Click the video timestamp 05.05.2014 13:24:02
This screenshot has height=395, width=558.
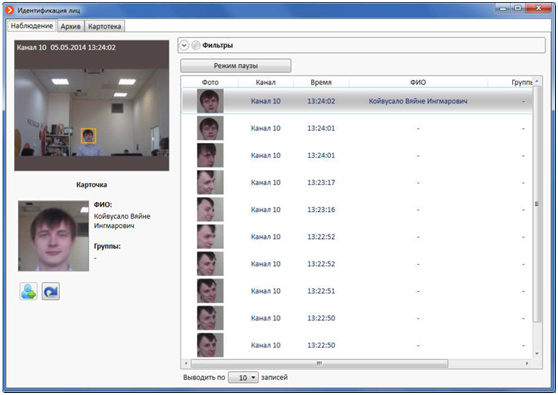coord(83,47)
